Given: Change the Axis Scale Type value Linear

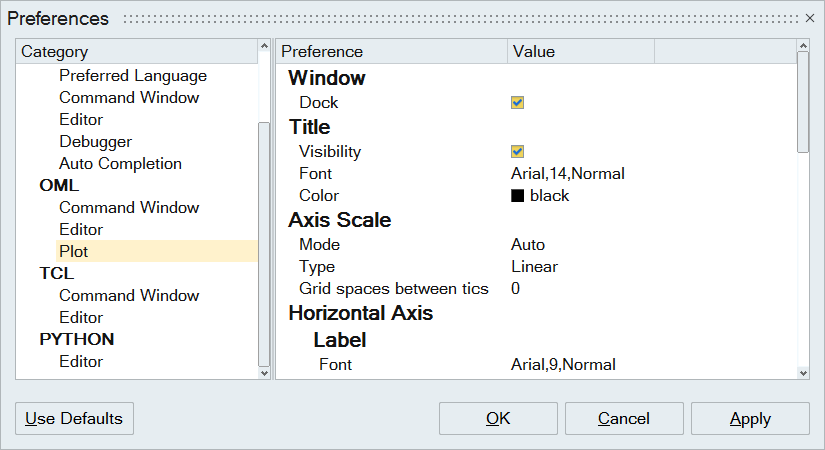Looking at the screenshot, I should tap(534, 266).
